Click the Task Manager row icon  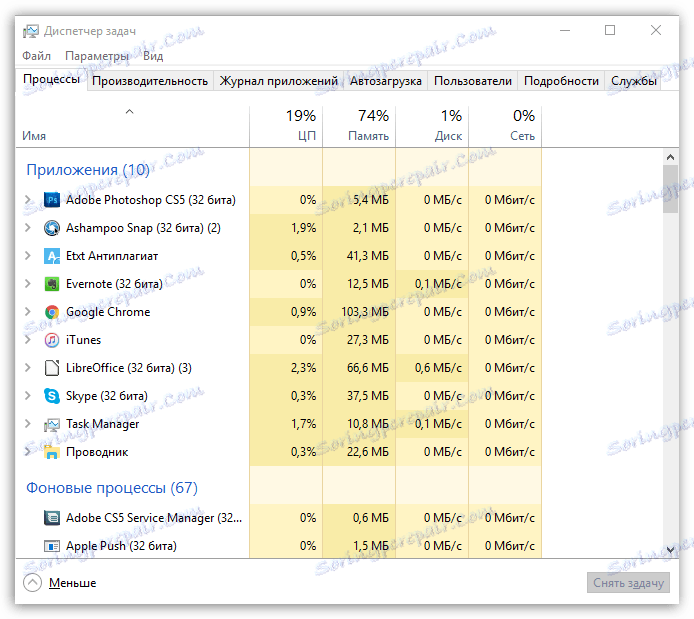(52, 424)
